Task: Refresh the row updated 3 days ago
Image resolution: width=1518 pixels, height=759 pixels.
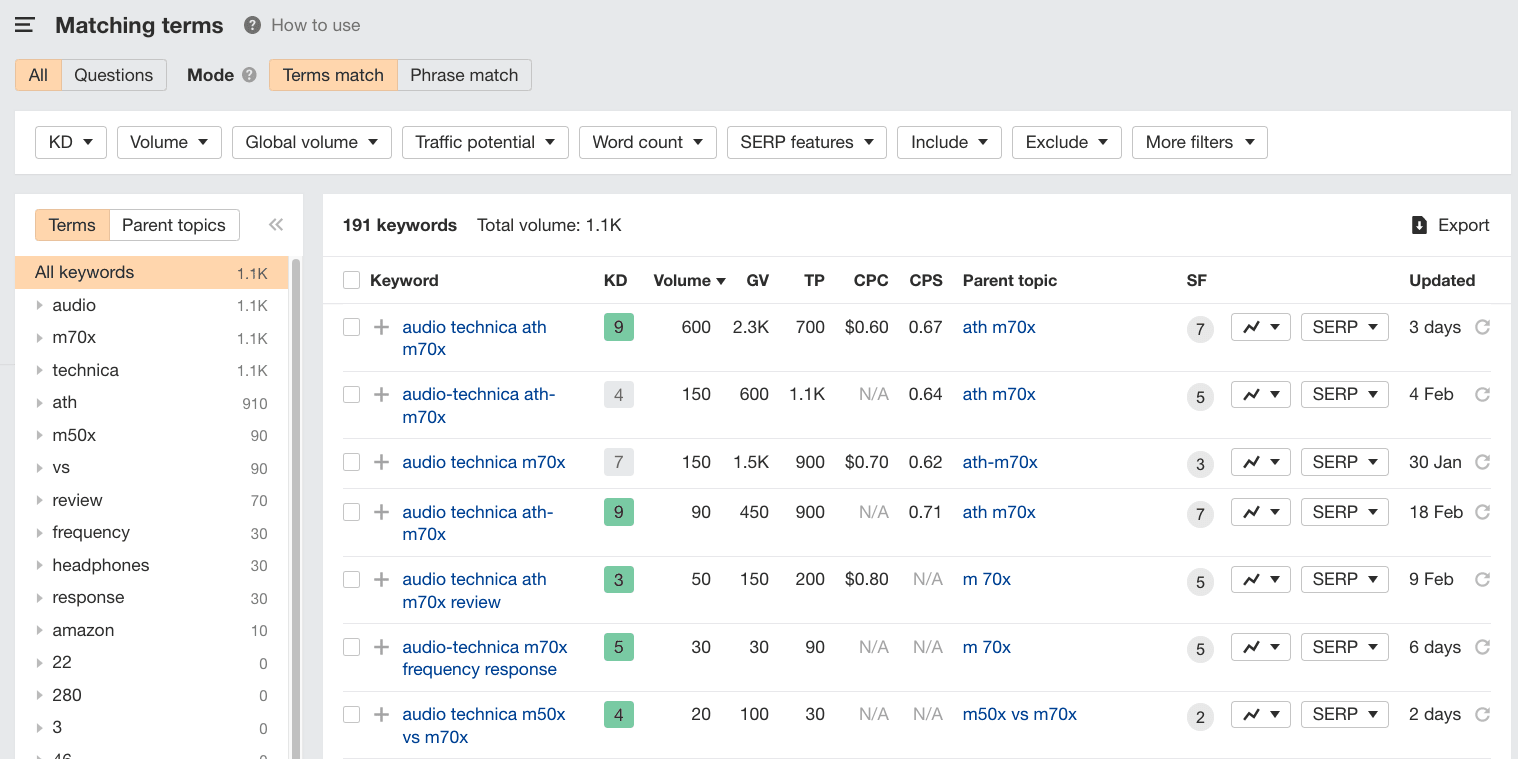Action: pyautogui.click(x=1483, y=327)
